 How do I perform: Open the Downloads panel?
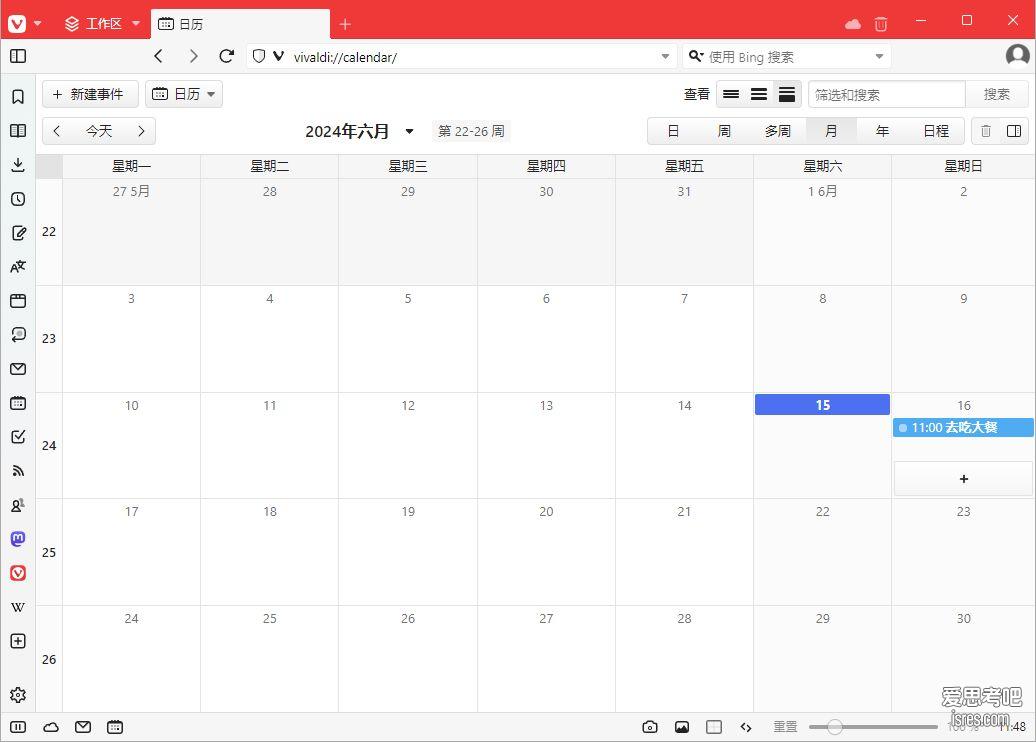(18, 165)
